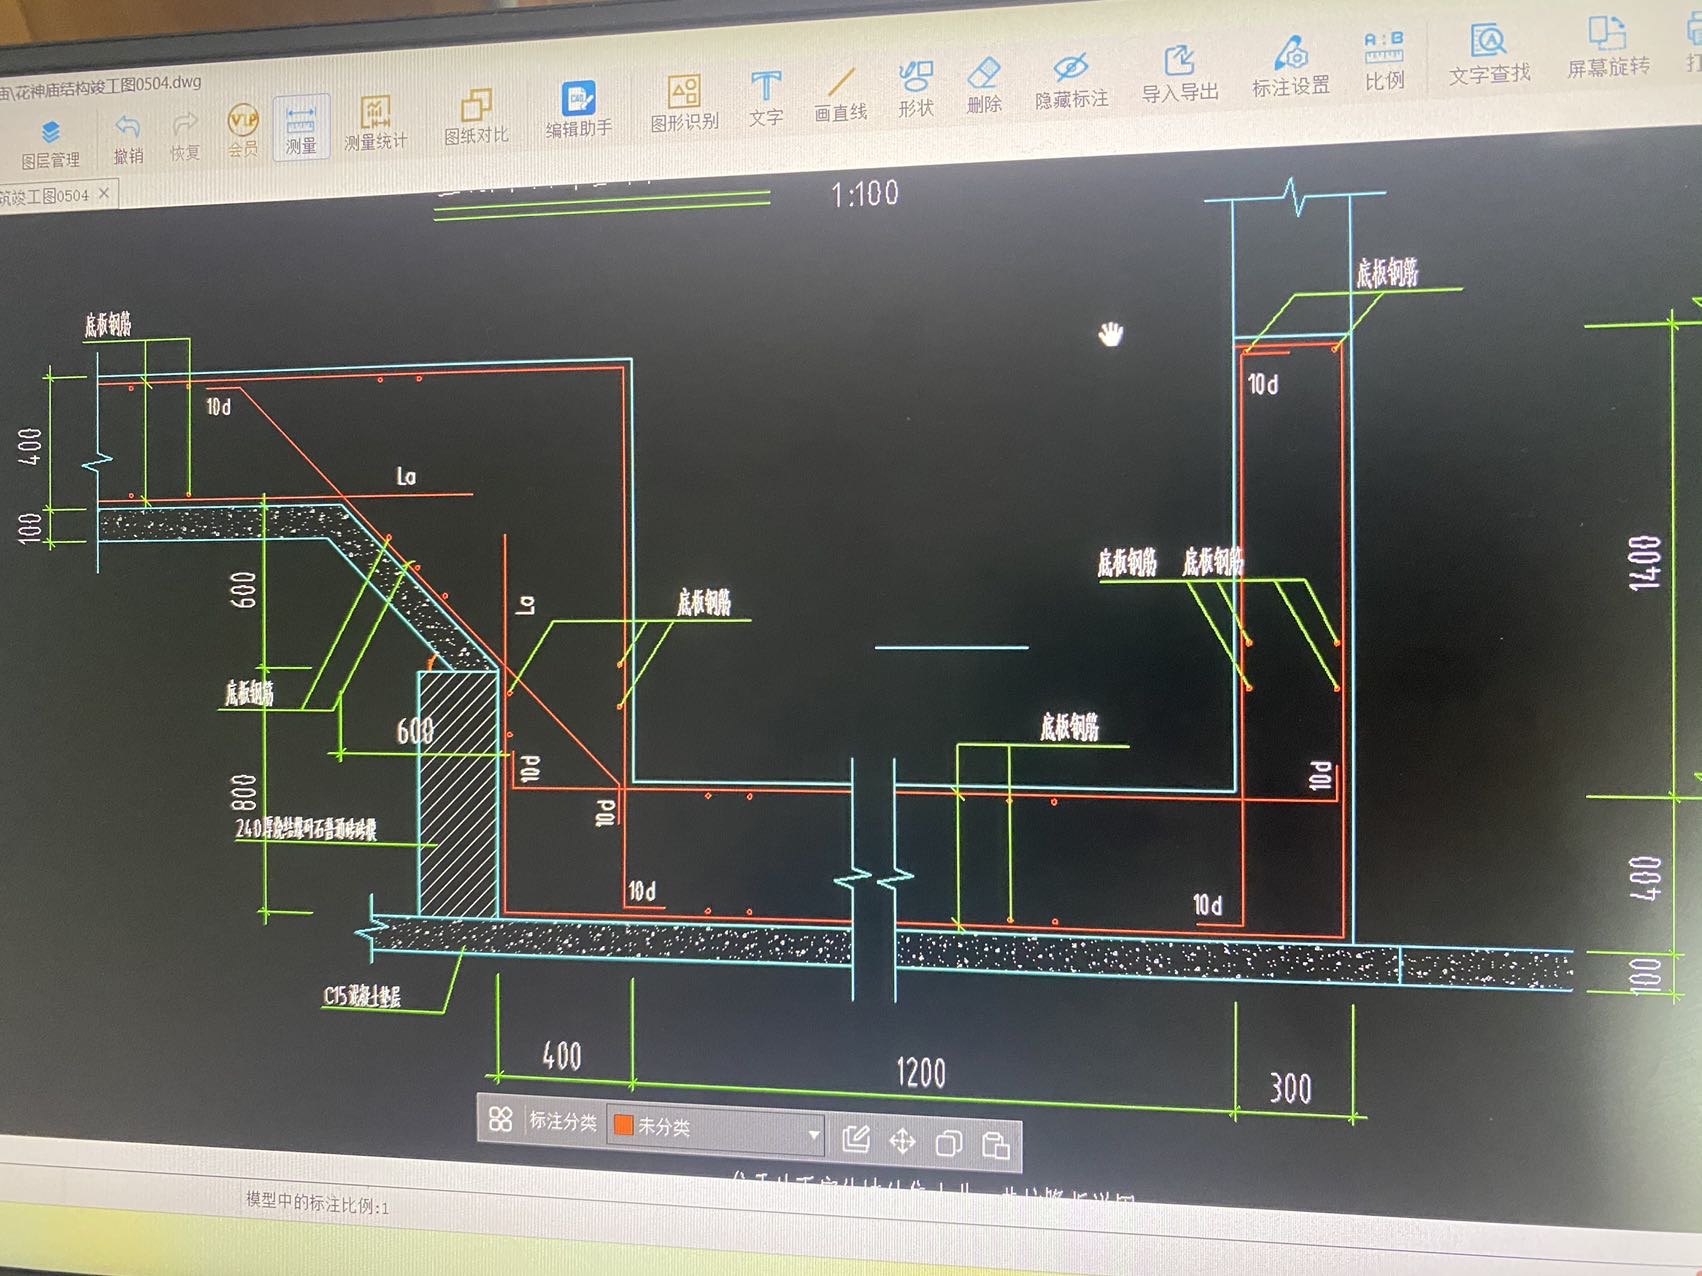Click the paste annotation clipboard icon
The width and height of the screenshot is (1702, 1276).
coord(995,1145)
